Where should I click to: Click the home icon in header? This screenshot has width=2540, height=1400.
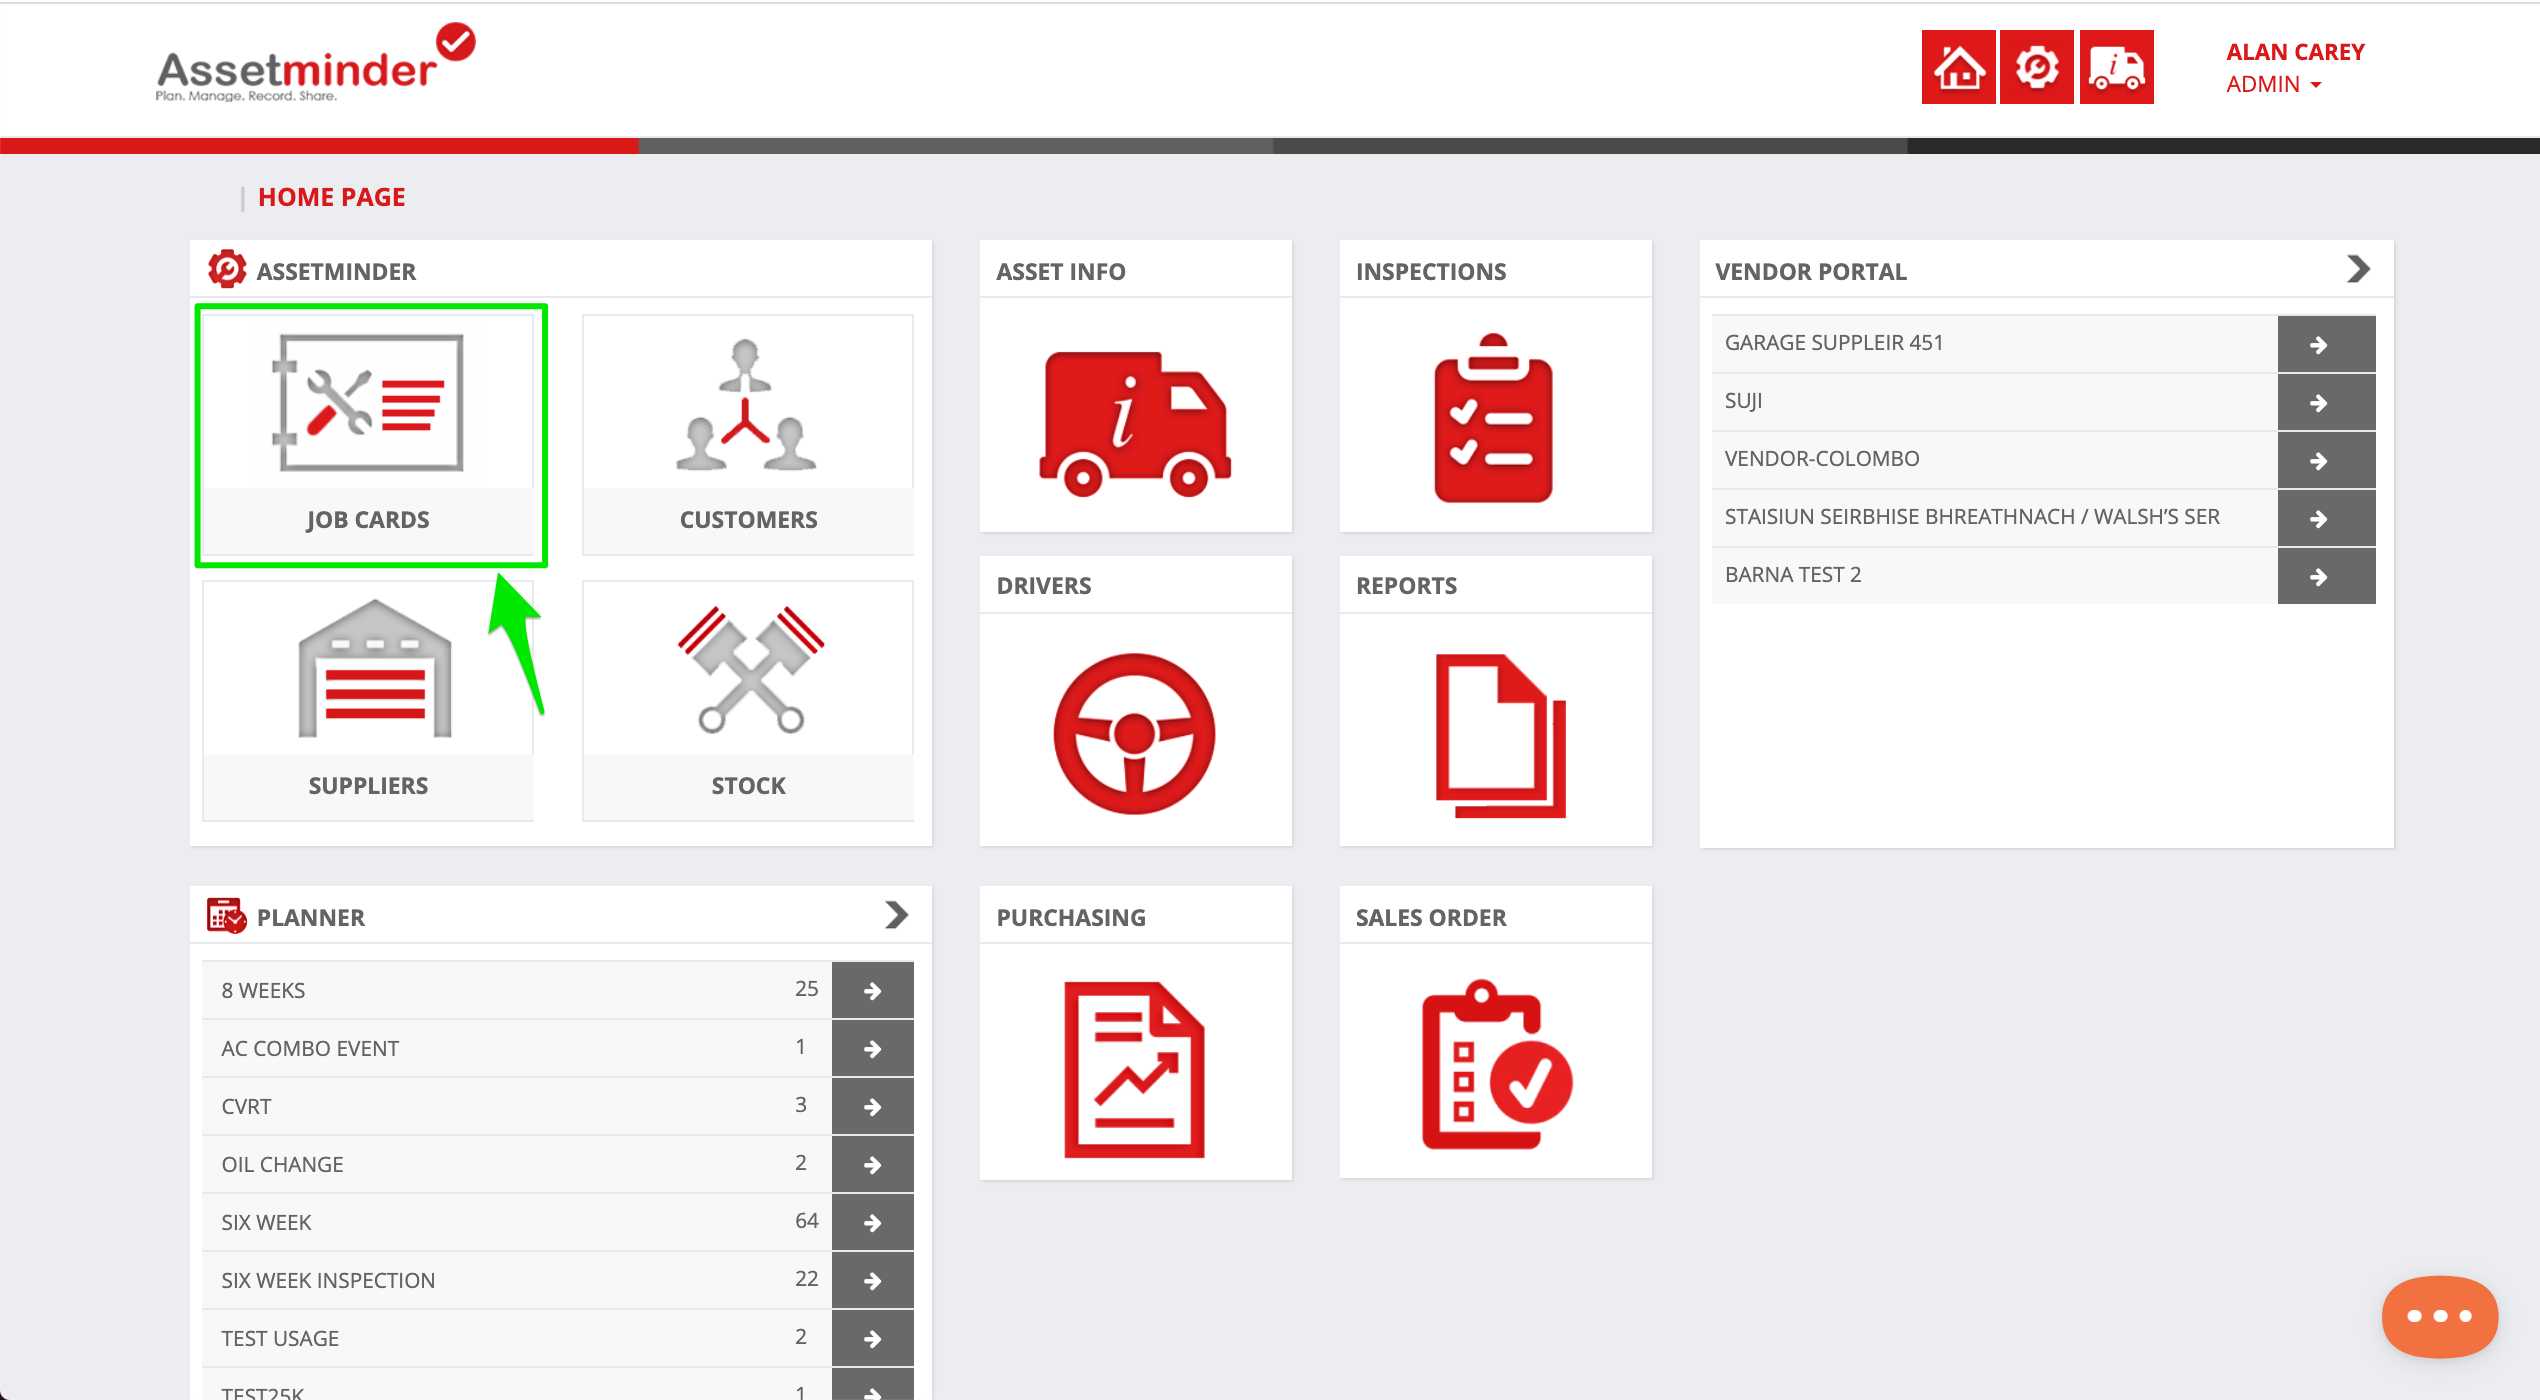click(x=1958, y=68)
